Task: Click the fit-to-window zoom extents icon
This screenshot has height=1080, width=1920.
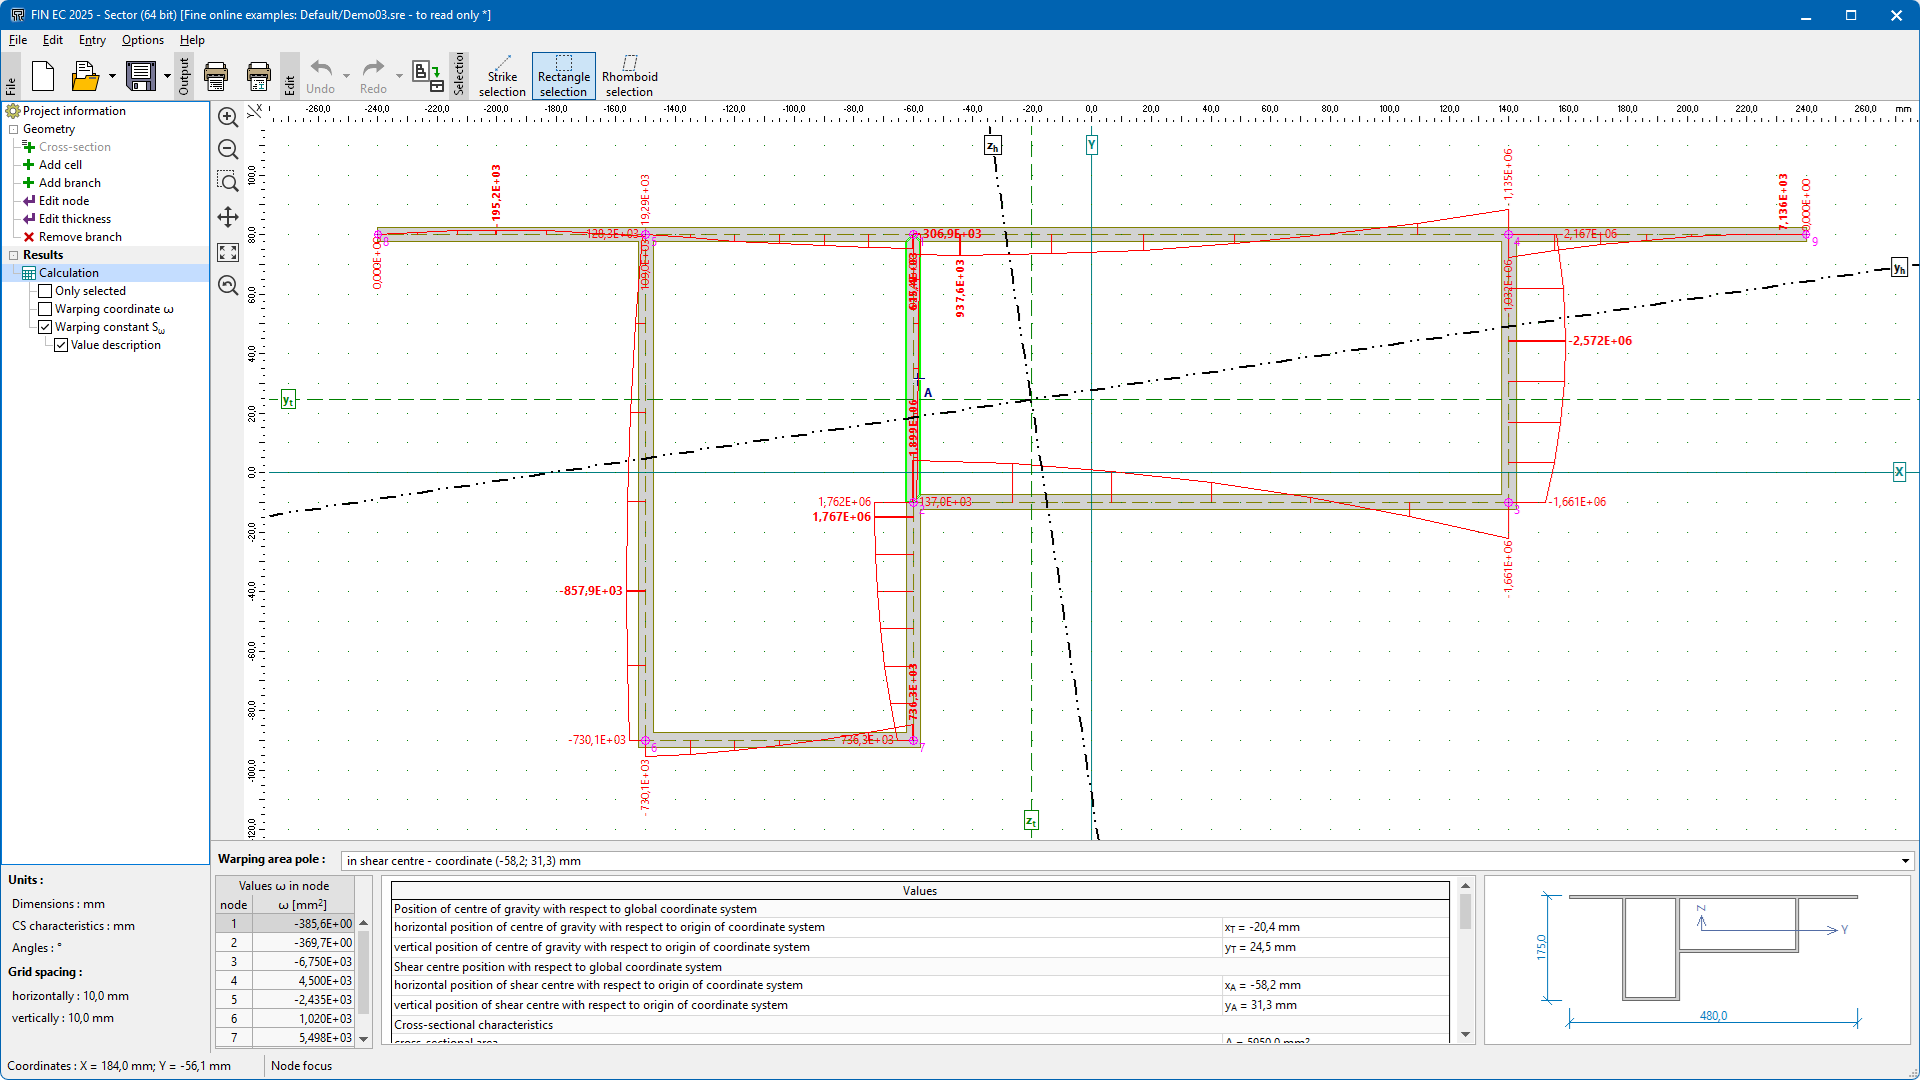Action: [x=228, y=252]
